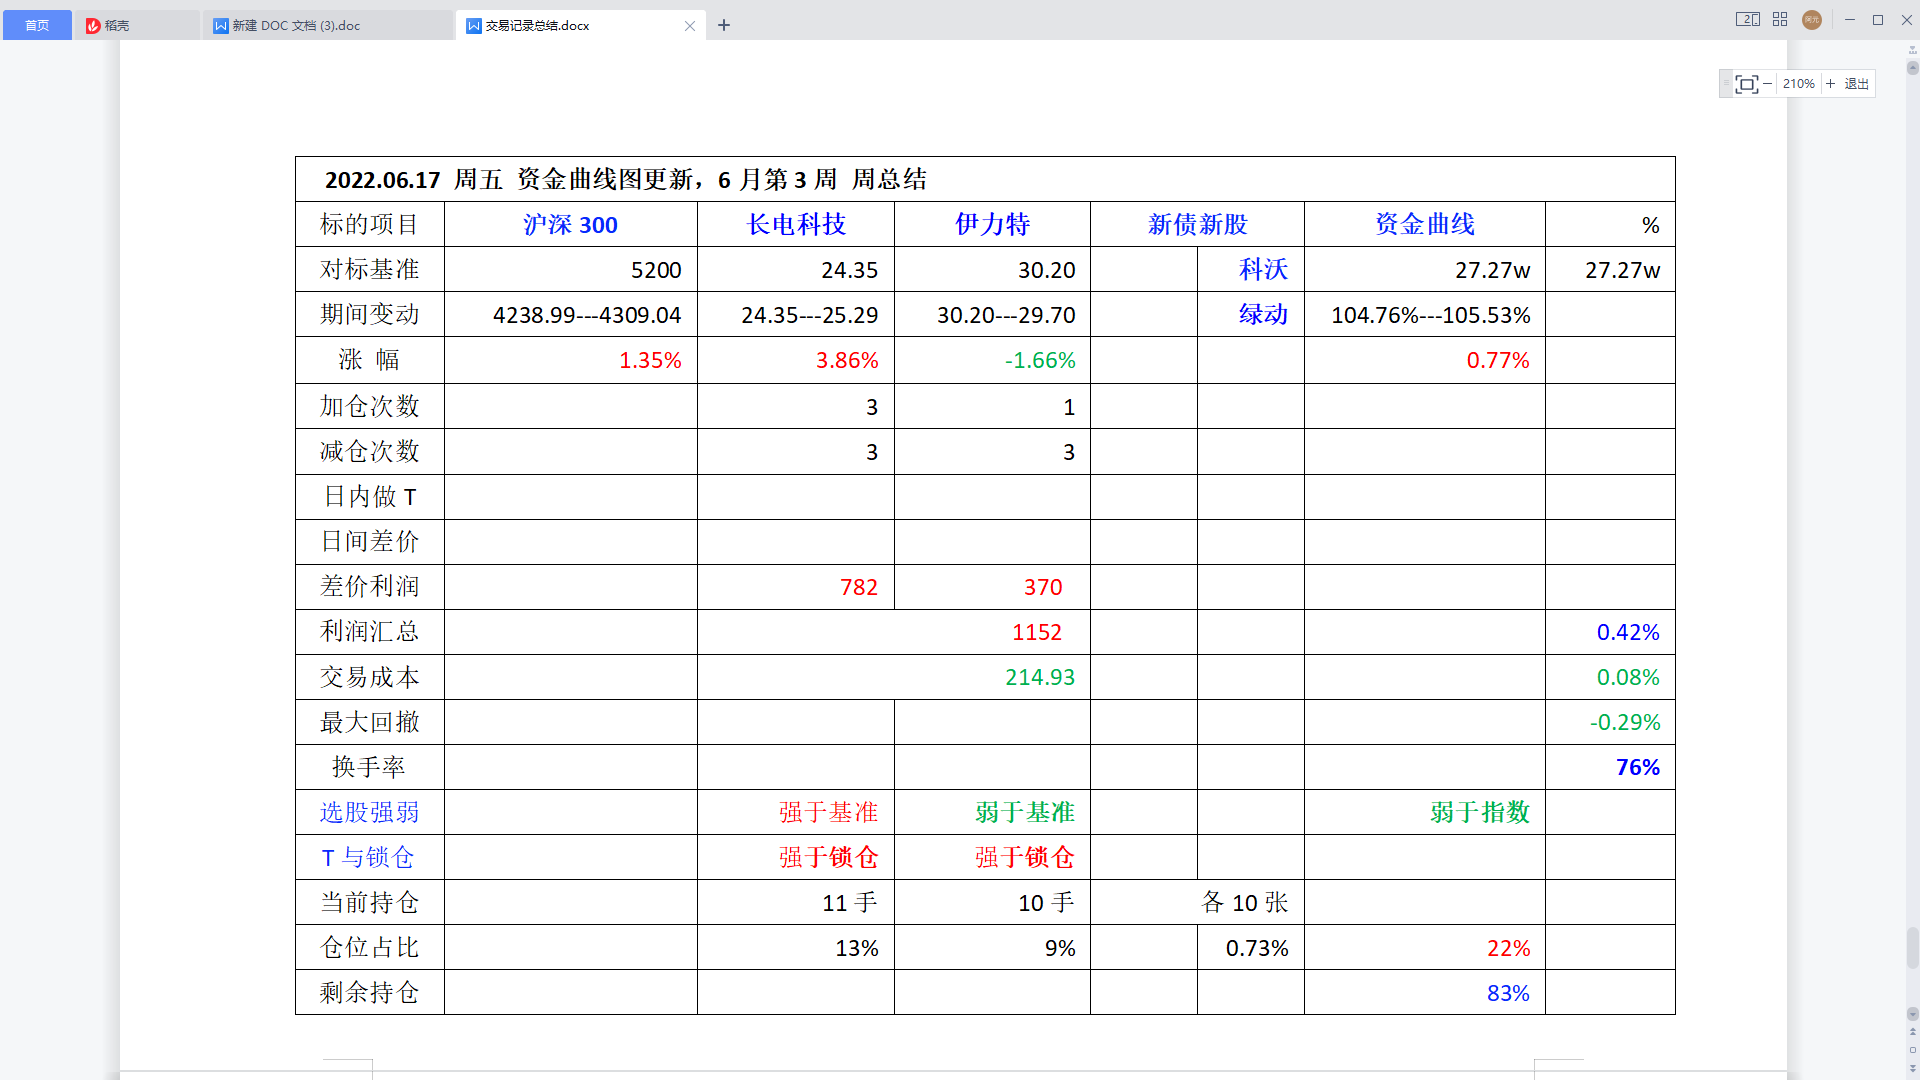Jump to previous page via double-arrow icon
This screenshot has width=1920, height=1080.
(1913, 1032)
